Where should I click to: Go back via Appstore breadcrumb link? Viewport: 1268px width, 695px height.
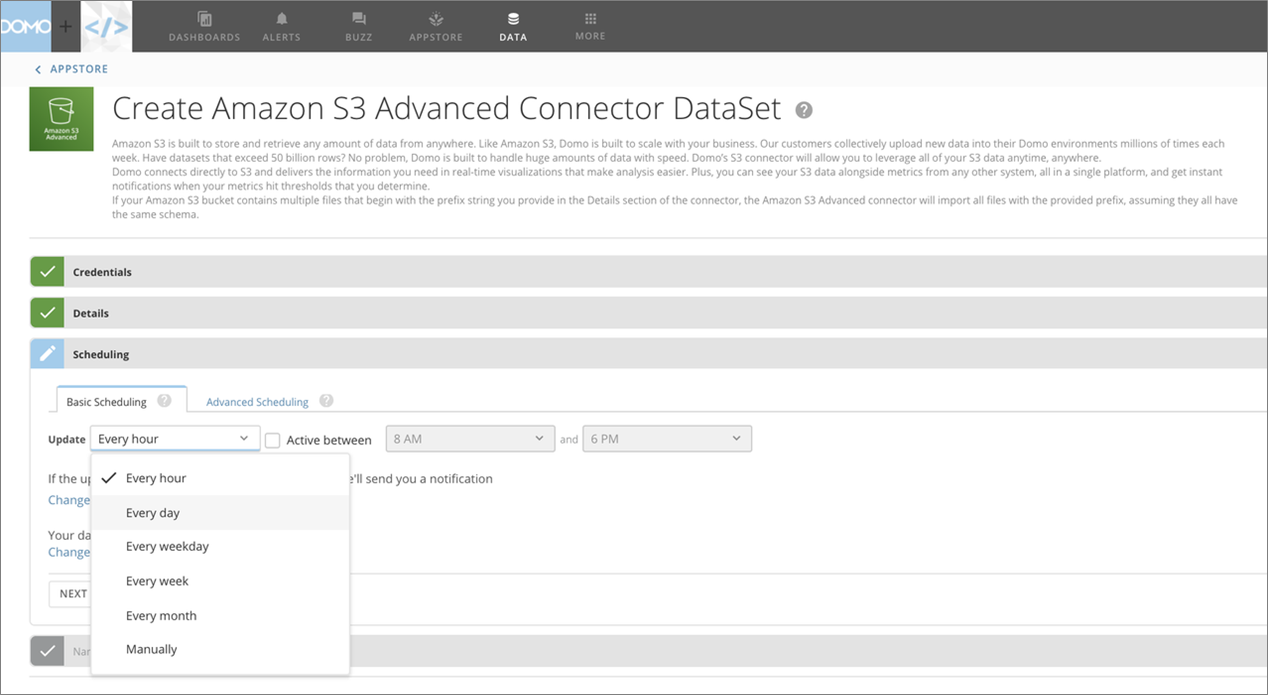(x=72, y=69)
